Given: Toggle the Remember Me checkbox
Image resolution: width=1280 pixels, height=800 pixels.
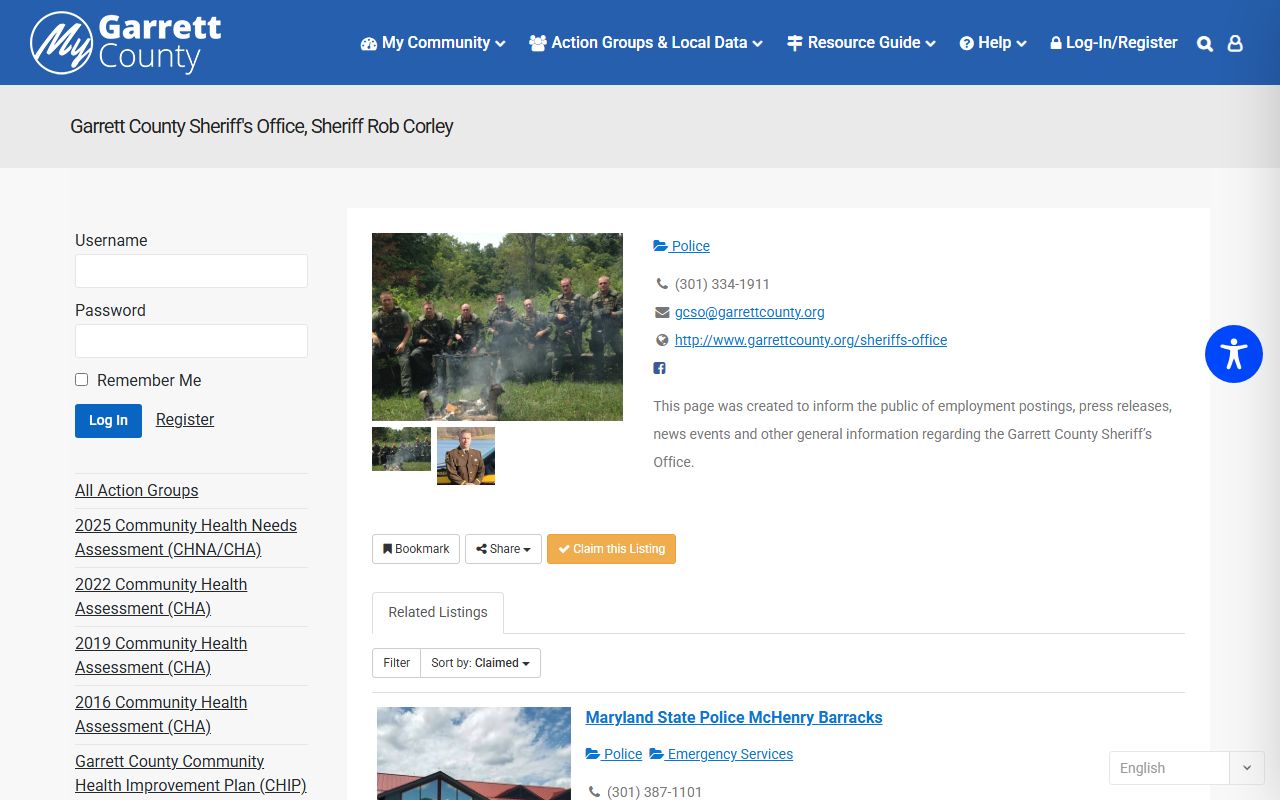Looking at the screenshot, I should coord(82,380).
